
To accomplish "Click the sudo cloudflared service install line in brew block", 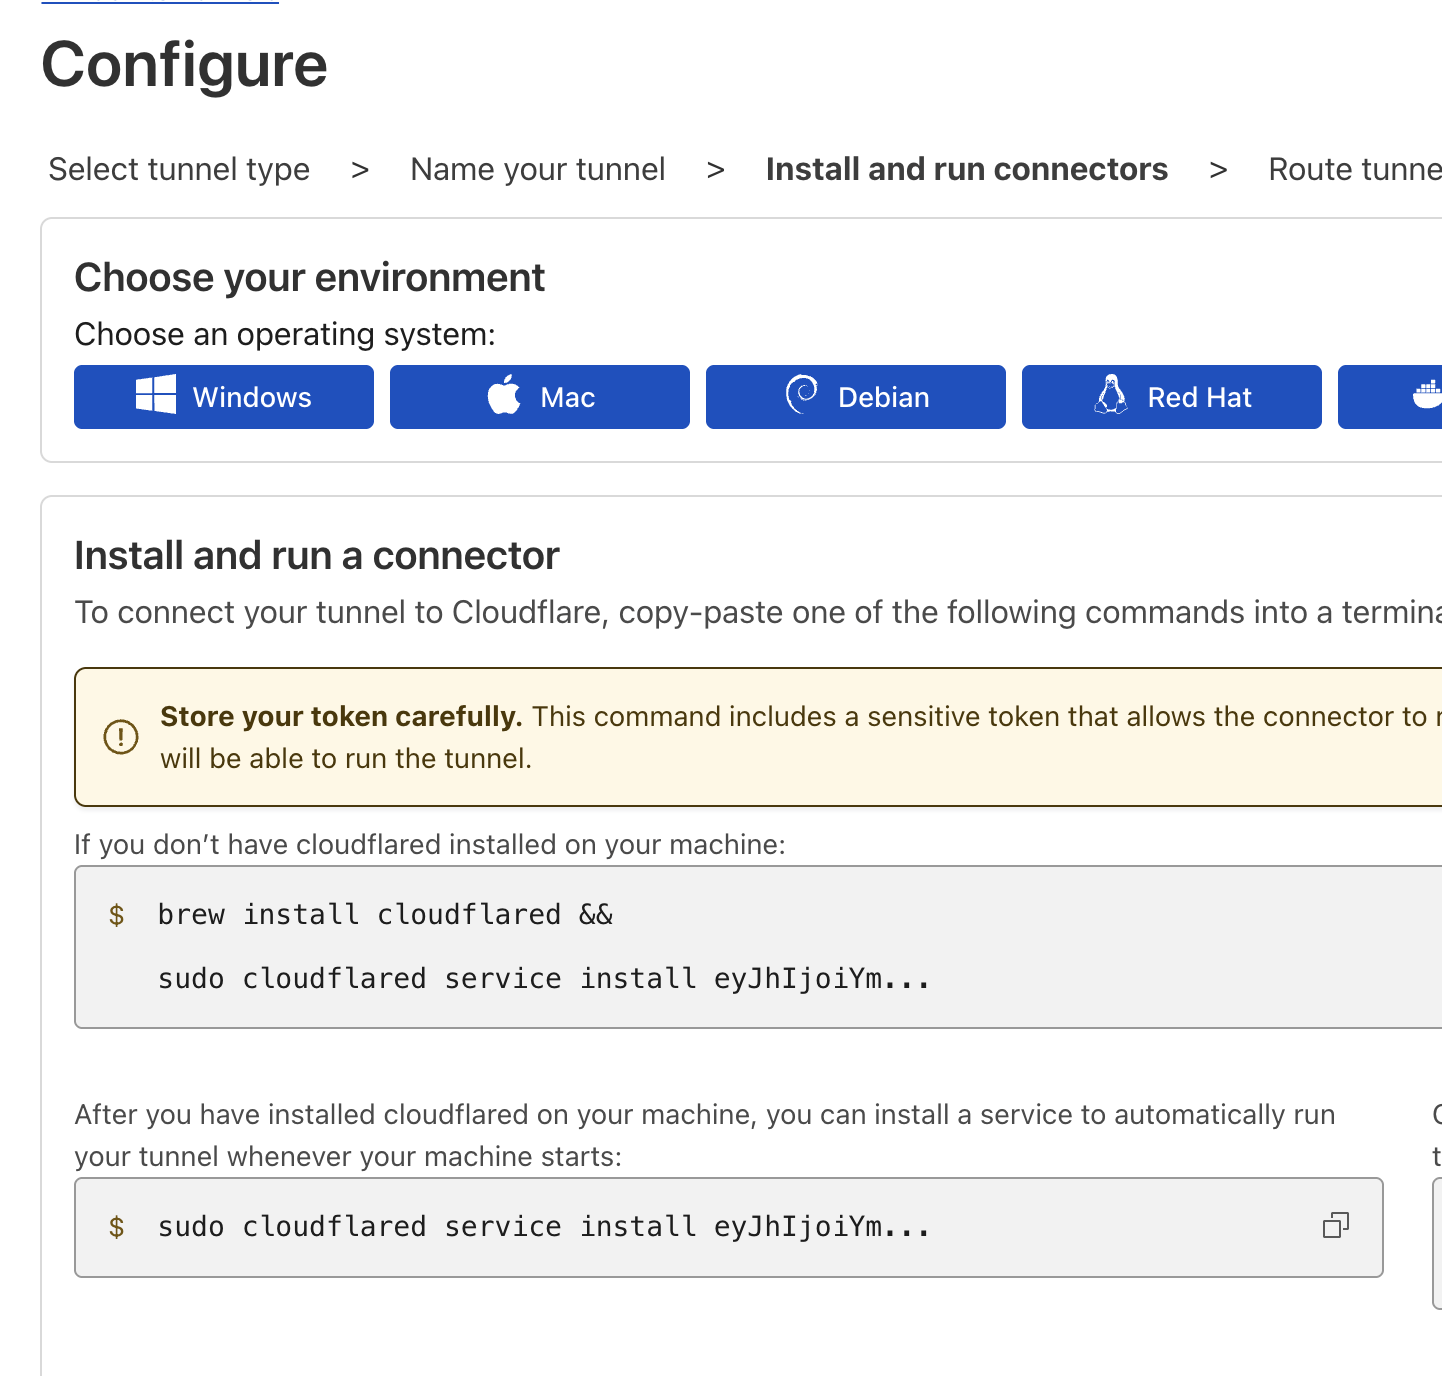I will click(544, 978).
